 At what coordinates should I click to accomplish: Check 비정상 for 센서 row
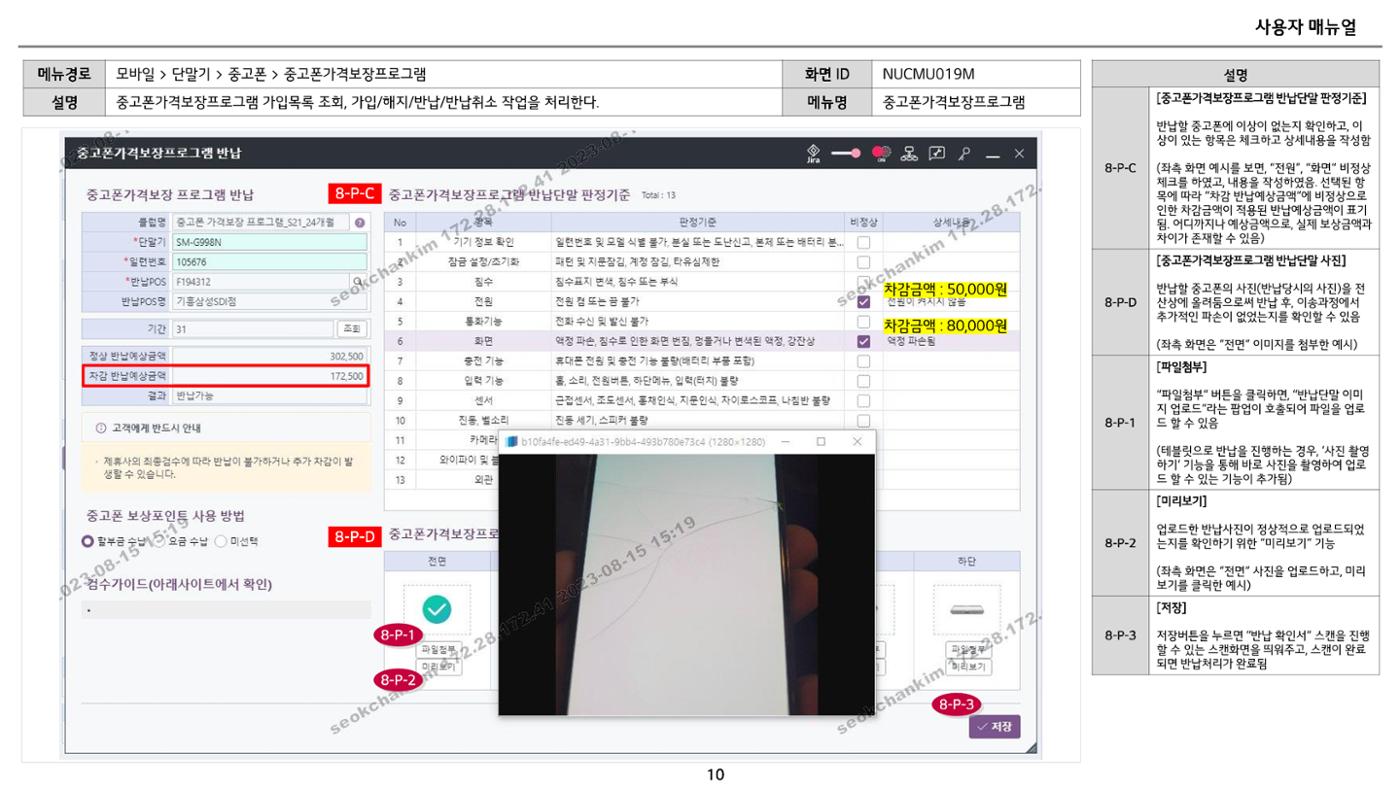(863, 401)
